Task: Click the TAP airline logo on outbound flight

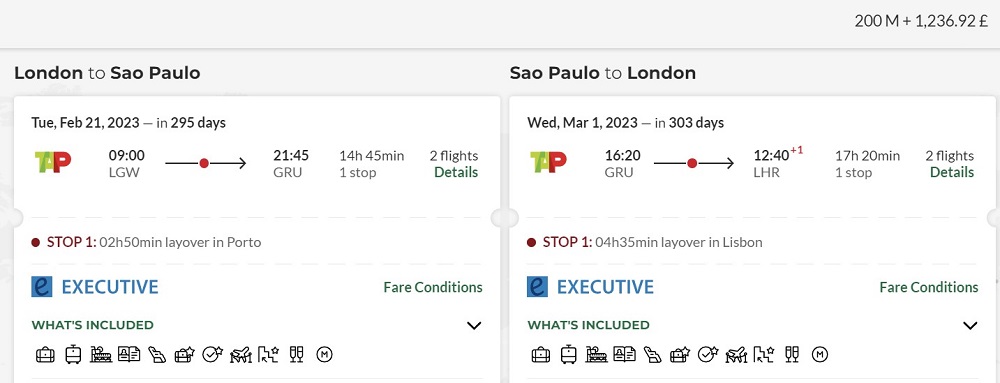Action: pos(53,162)
